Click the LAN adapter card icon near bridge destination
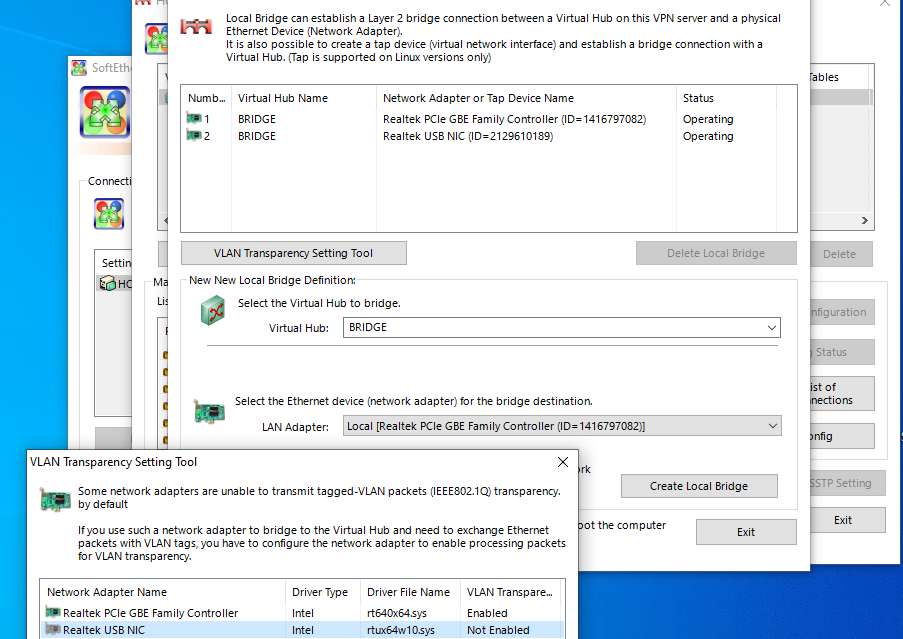Screen dimensions: 903x639 [x=209, y=410]
